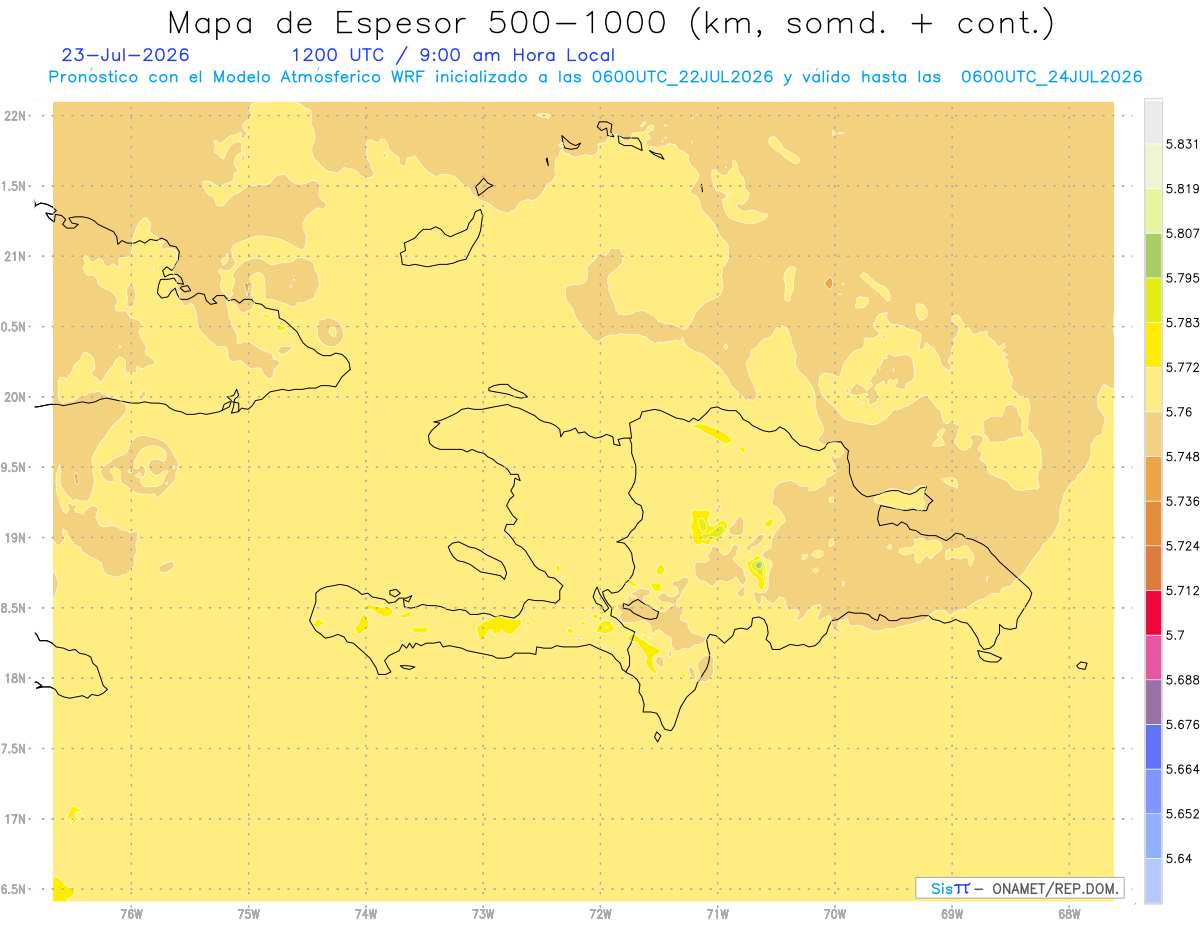Click the colorbar value 5.795
The width and height of the screenshot is (1200, 927).
[x=1182, y=278]
